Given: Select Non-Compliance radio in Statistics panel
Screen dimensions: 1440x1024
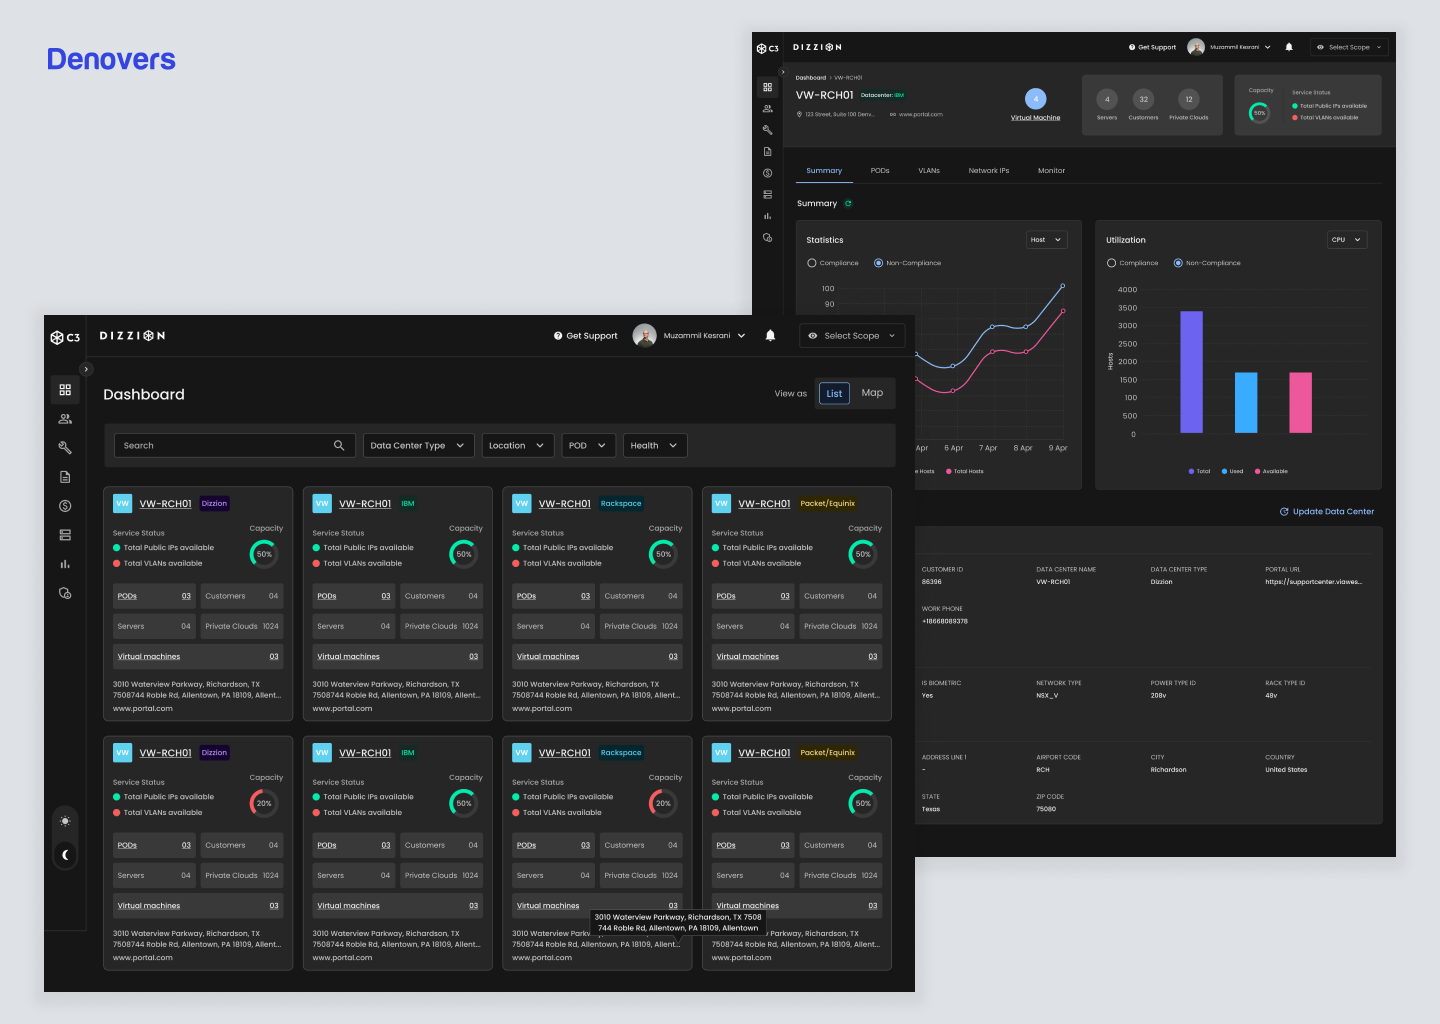Looking at the screenshot, I should pyautogui.click(x=878, y=263).
